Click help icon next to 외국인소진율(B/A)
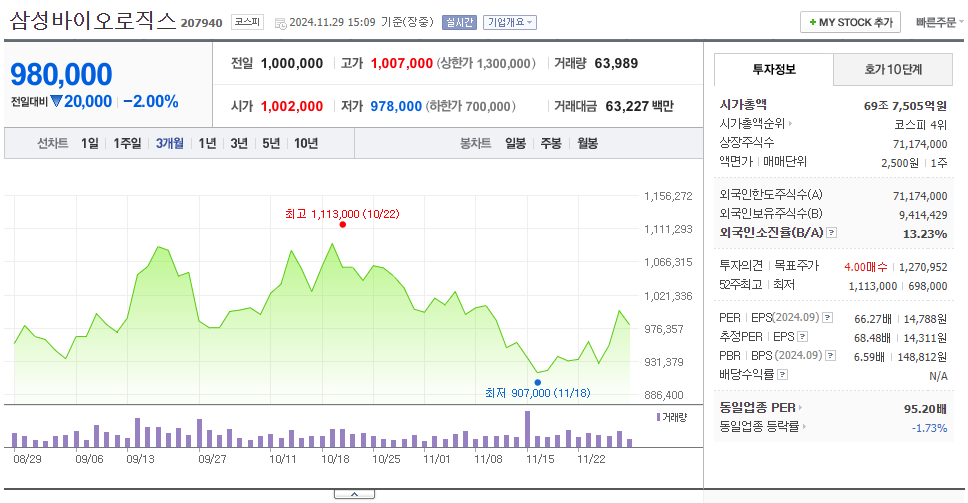 (x=832, y=233)
